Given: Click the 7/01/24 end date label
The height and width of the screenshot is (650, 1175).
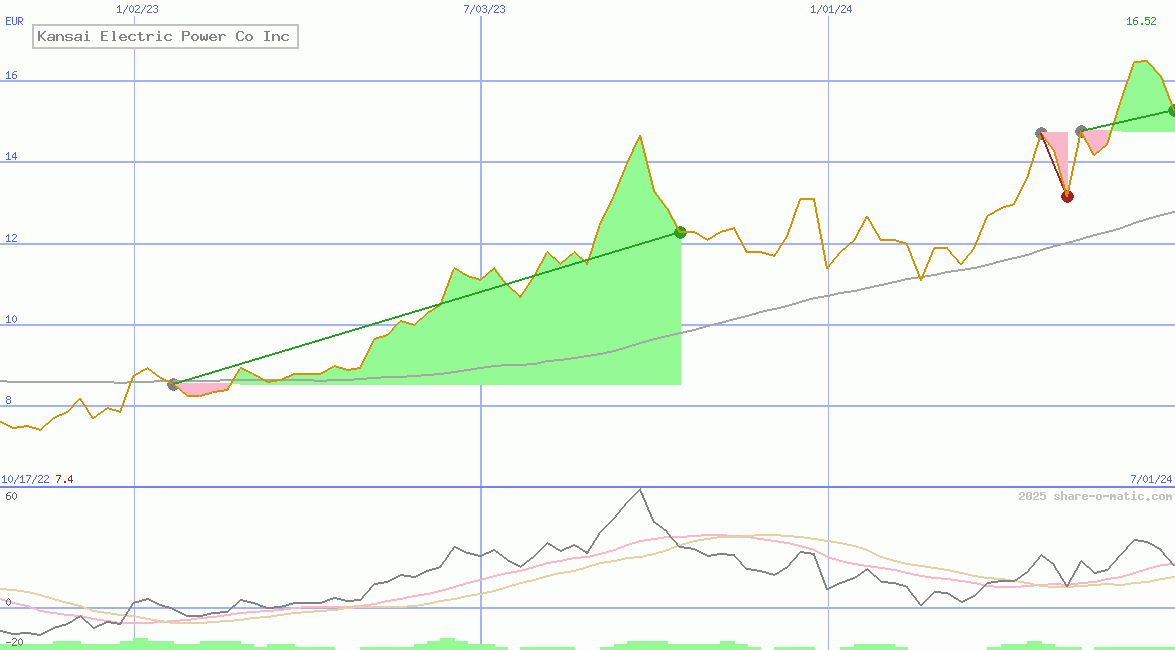Looking at the screenshot, I should tap(1151, 479).
